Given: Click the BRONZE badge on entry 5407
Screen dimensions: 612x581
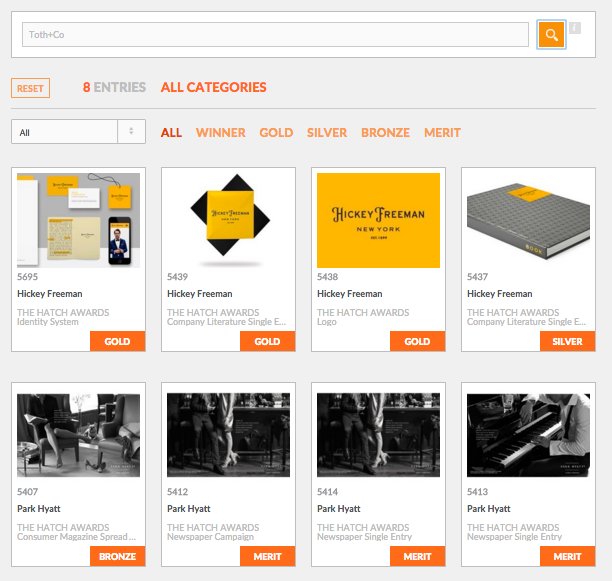Looking at the screenshot, I should click(x=117, y=556).
